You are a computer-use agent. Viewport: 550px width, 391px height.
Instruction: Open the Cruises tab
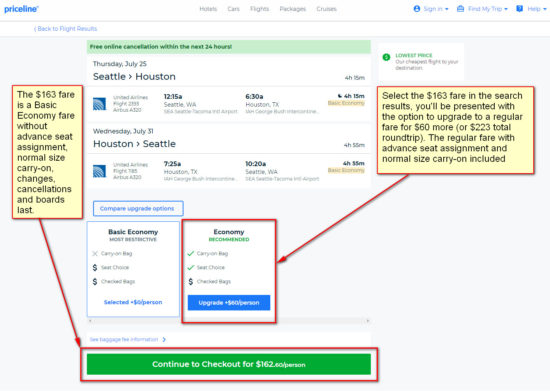326,9
